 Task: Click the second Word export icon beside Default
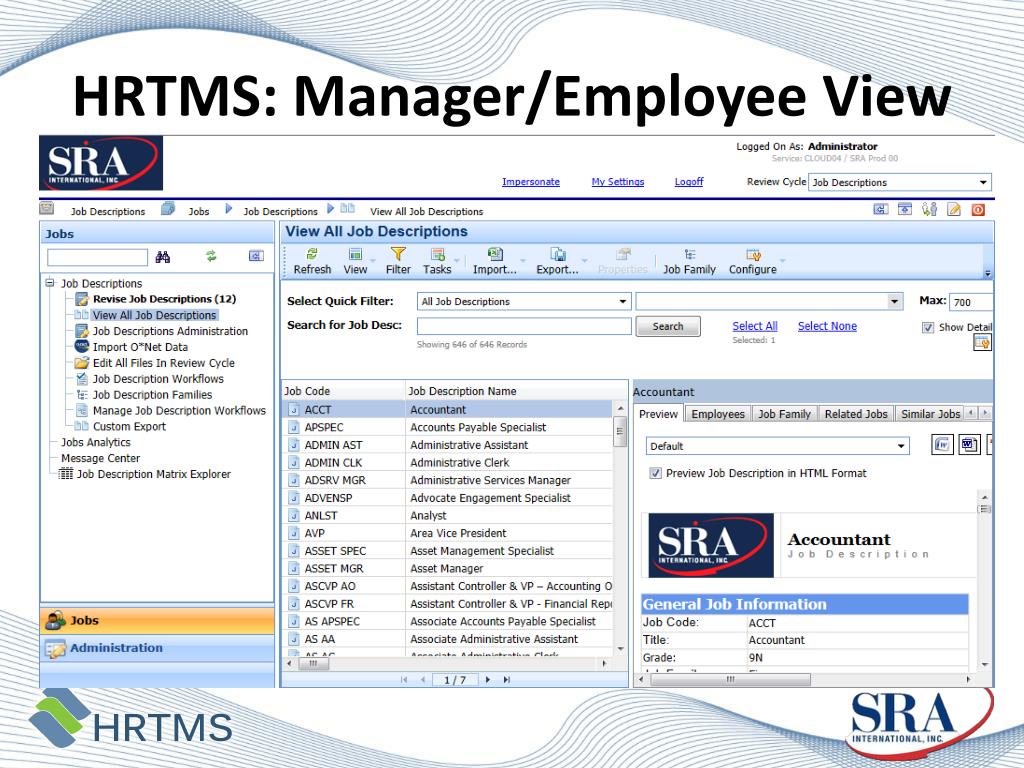[969, 445]
